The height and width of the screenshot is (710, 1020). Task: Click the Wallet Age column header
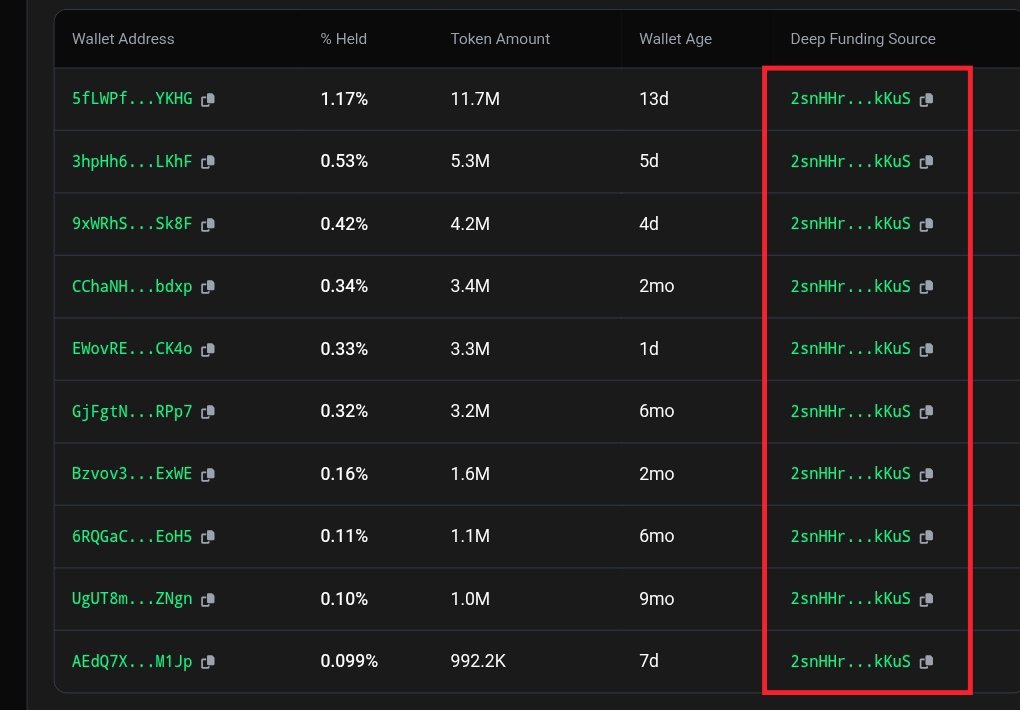[x=675, y=38]
